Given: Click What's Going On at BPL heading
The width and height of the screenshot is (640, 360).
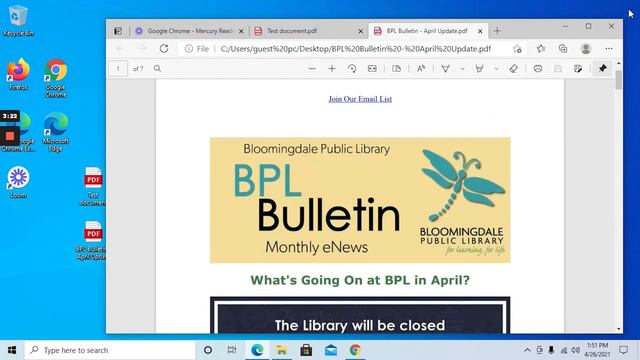Looking at the screenshot, I should coord(360,280).
